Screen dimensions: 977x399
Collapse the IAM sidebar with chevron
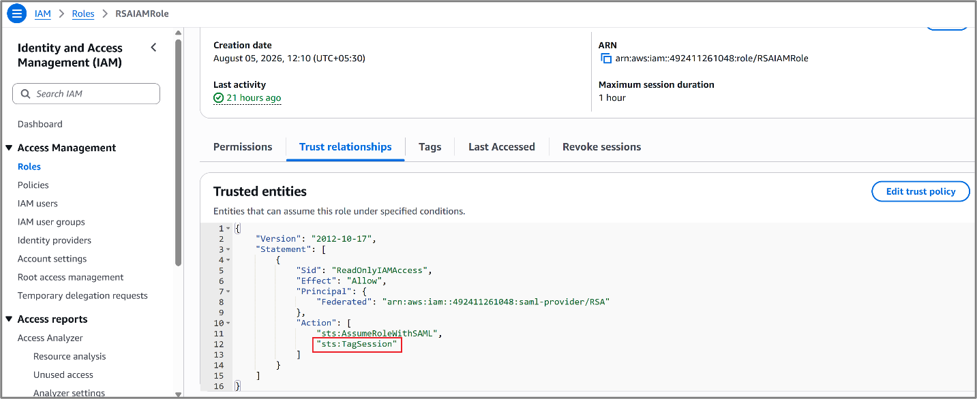154,48
